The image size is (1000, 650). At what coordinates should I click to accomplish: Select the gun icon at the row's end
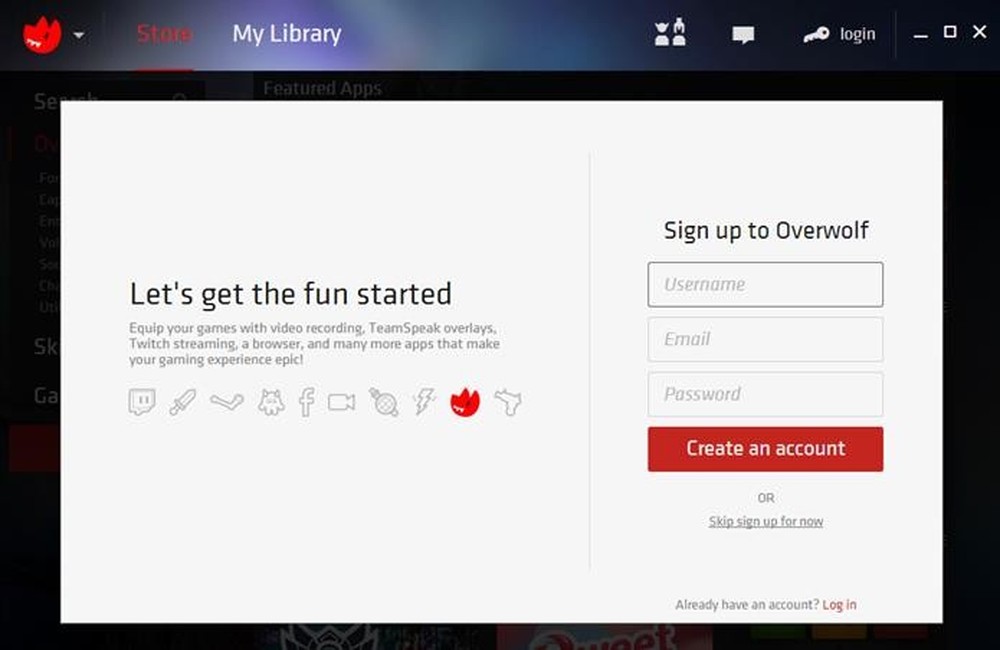tap(507, 400)
